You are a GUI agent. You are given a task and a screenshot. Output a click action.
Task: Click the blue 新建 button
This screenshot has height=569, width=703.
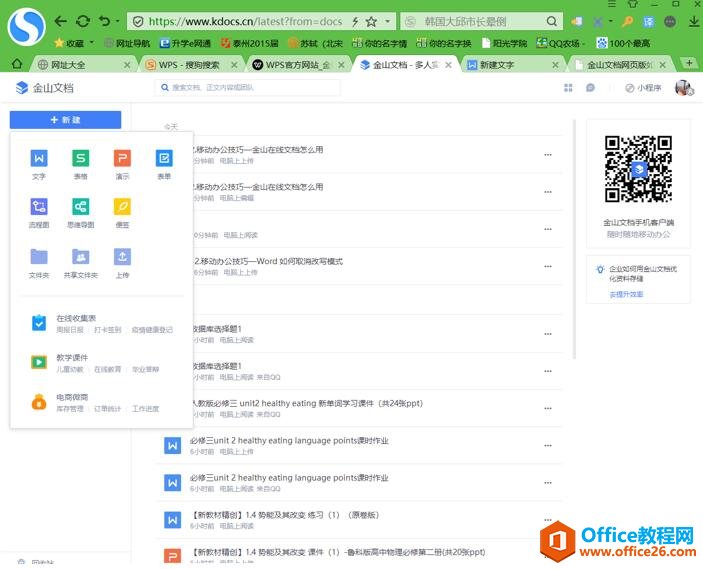click(65, 120)
